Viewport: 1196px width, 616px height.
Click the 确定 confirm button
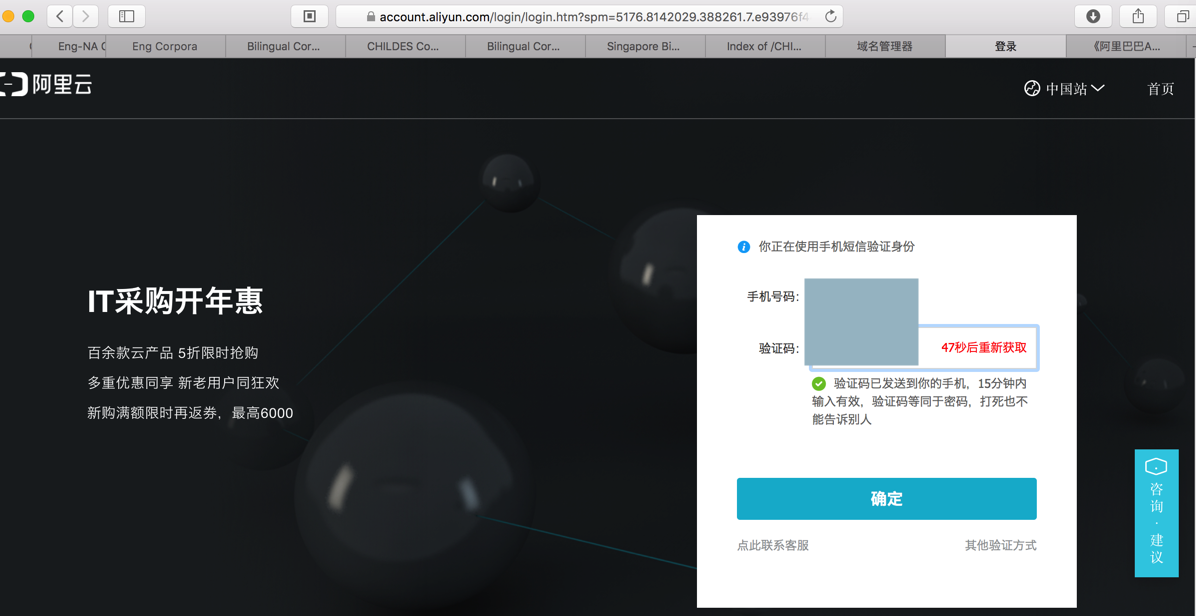[x=886, y=499]
